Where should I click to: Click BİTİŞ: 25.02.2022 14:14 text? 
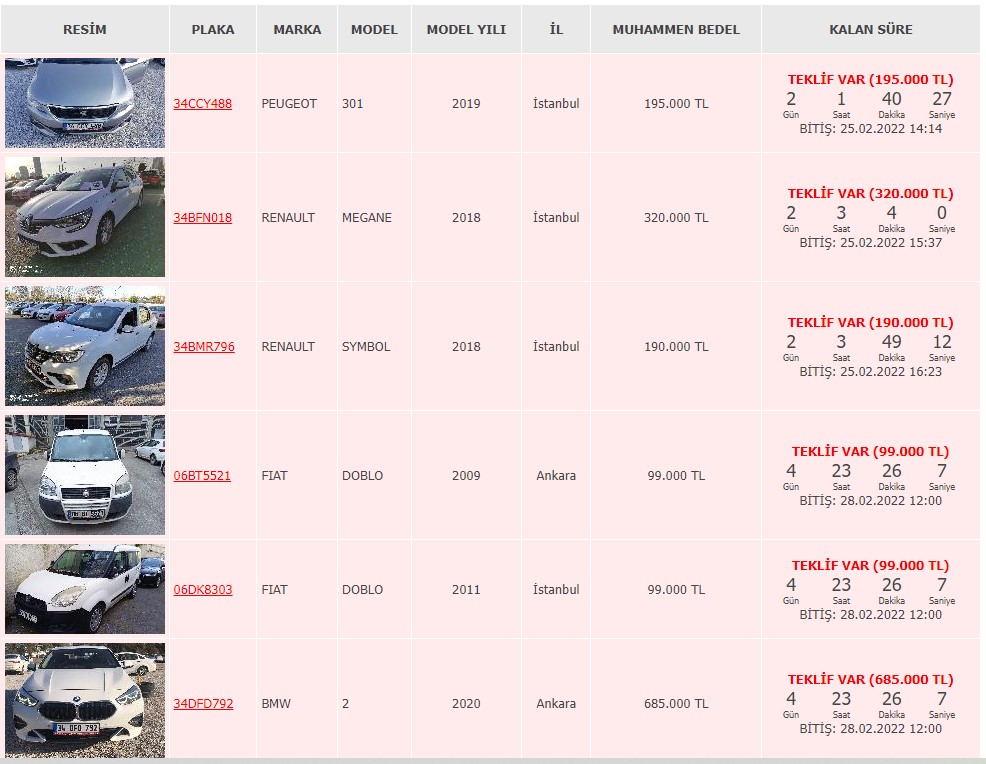(x=870, y=129)
